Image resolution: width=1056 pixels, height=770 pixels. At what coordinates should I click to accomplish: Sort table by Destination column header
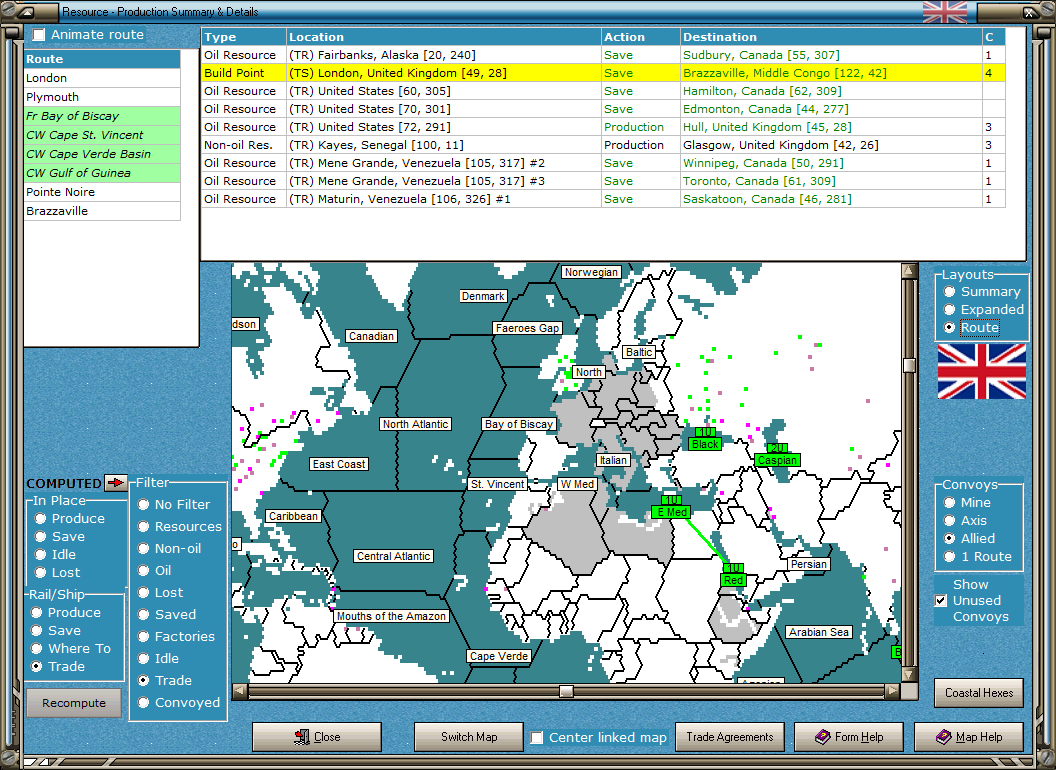pos(830,37)
